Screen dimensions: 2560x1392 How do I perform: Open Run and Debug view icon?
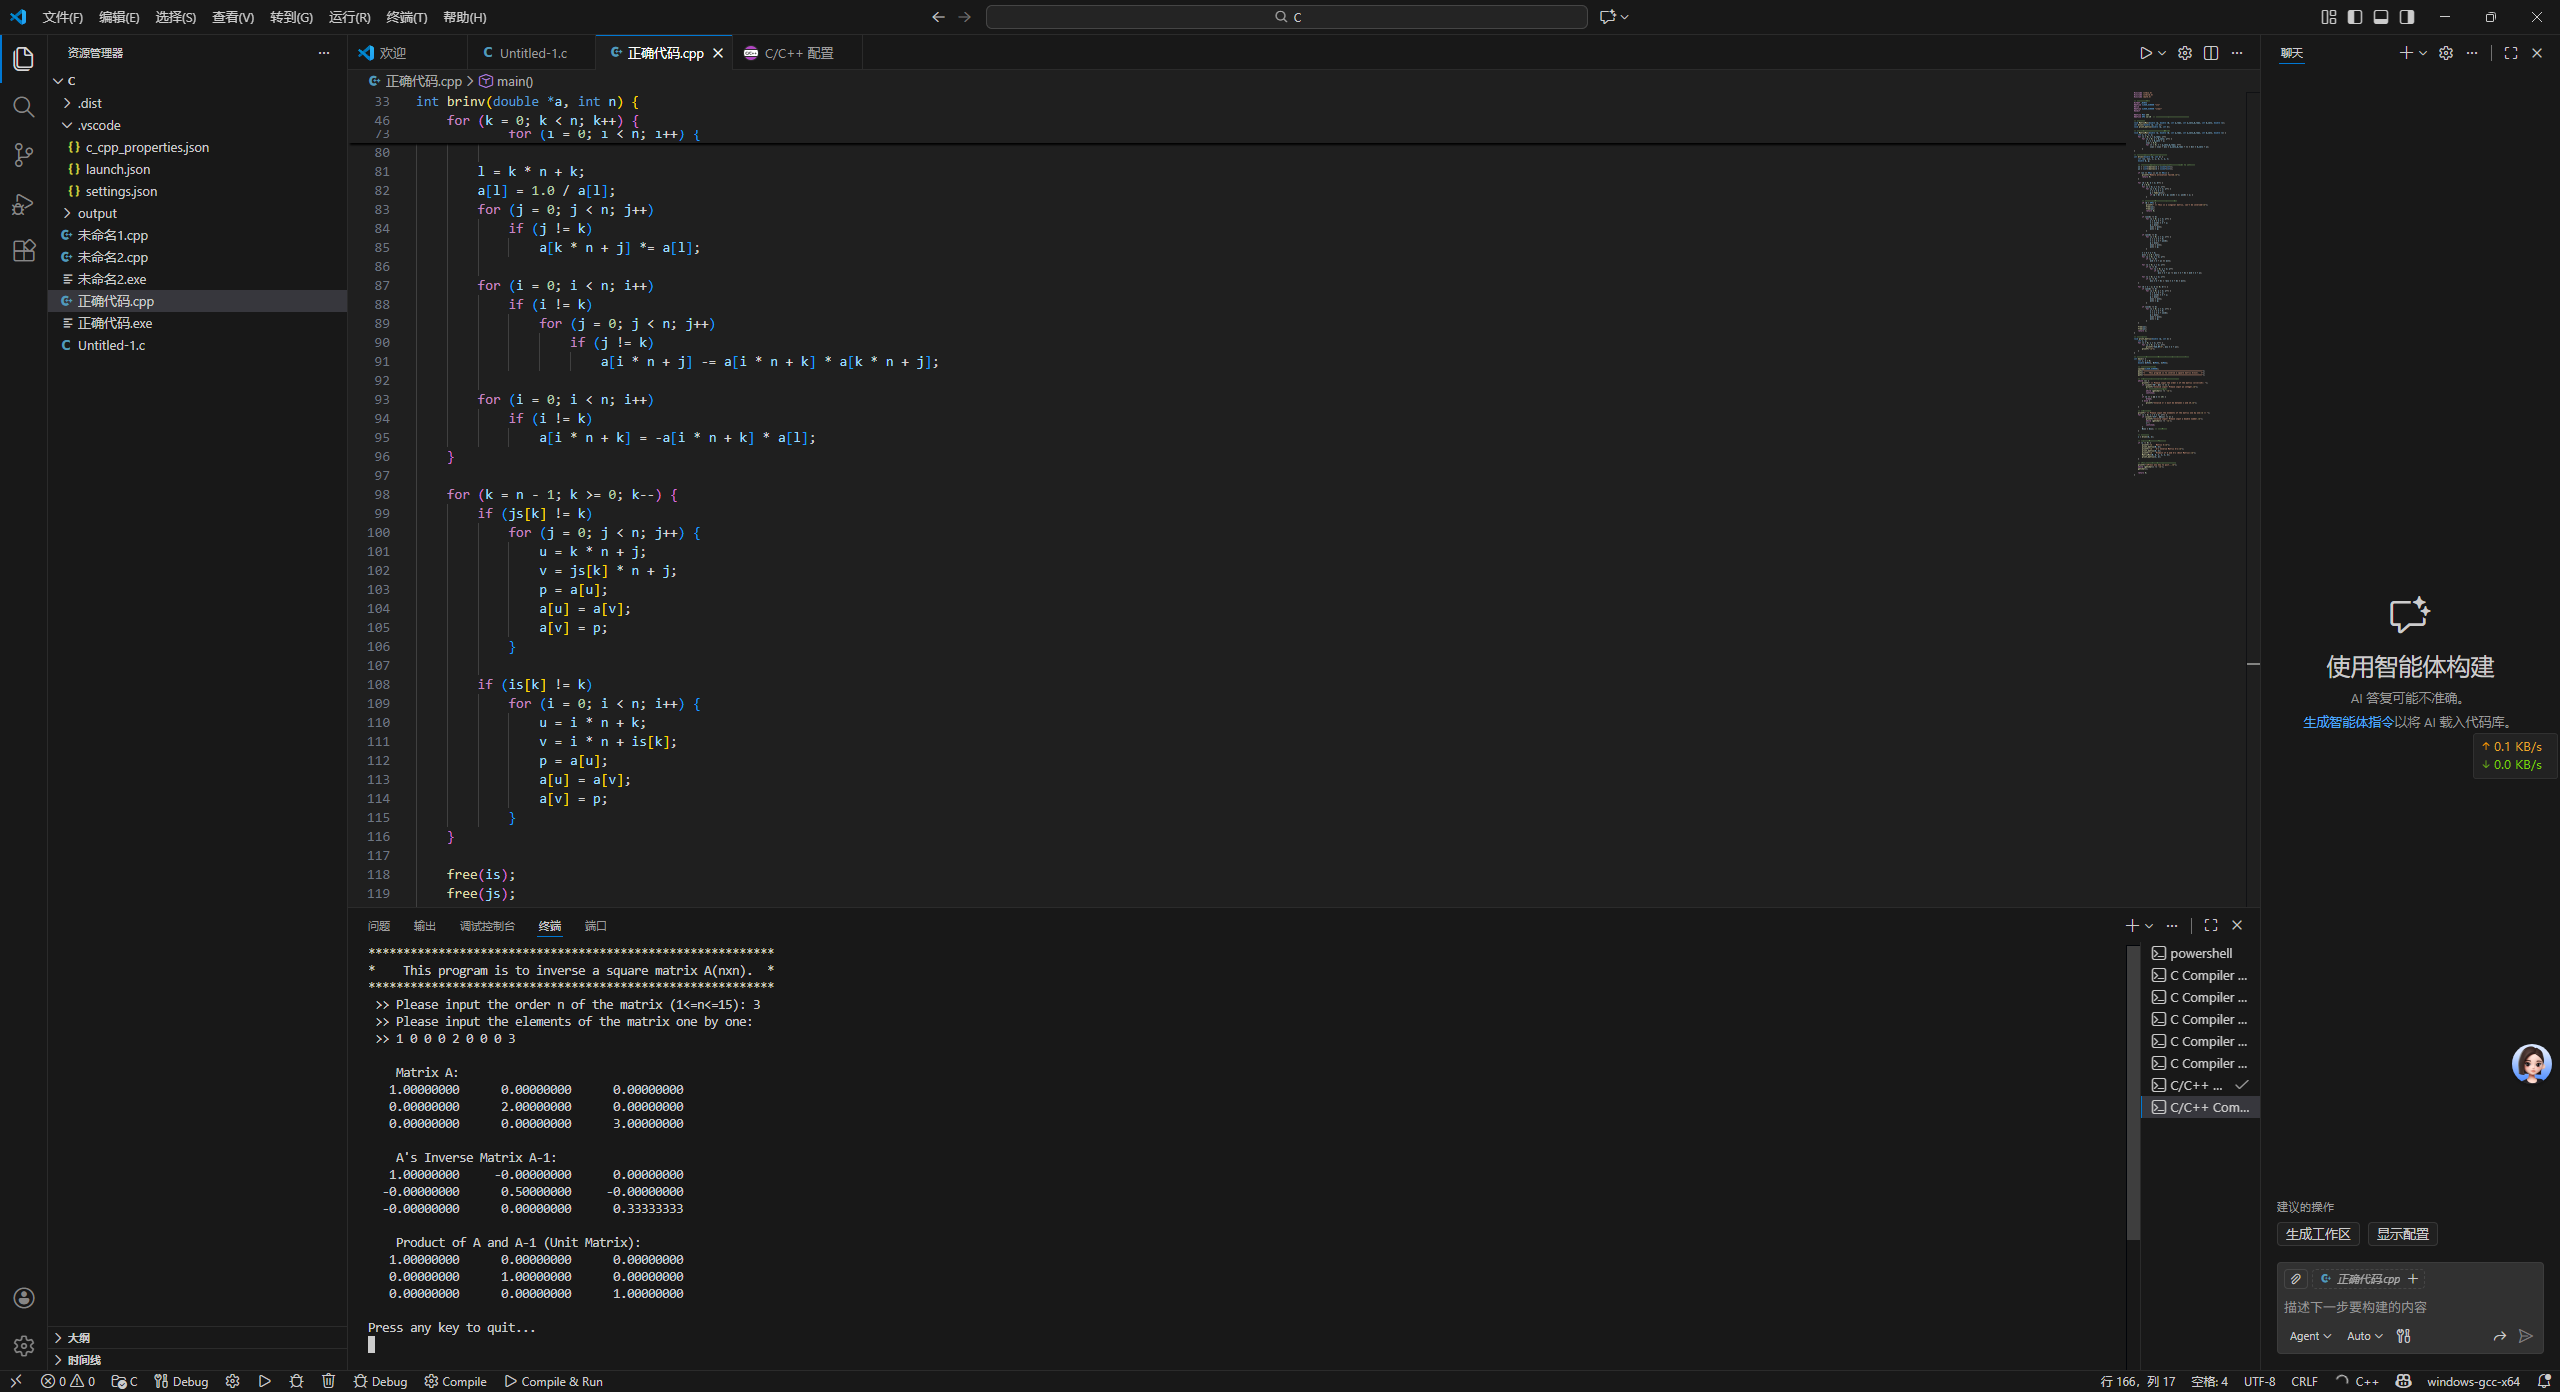coord(24,204)
